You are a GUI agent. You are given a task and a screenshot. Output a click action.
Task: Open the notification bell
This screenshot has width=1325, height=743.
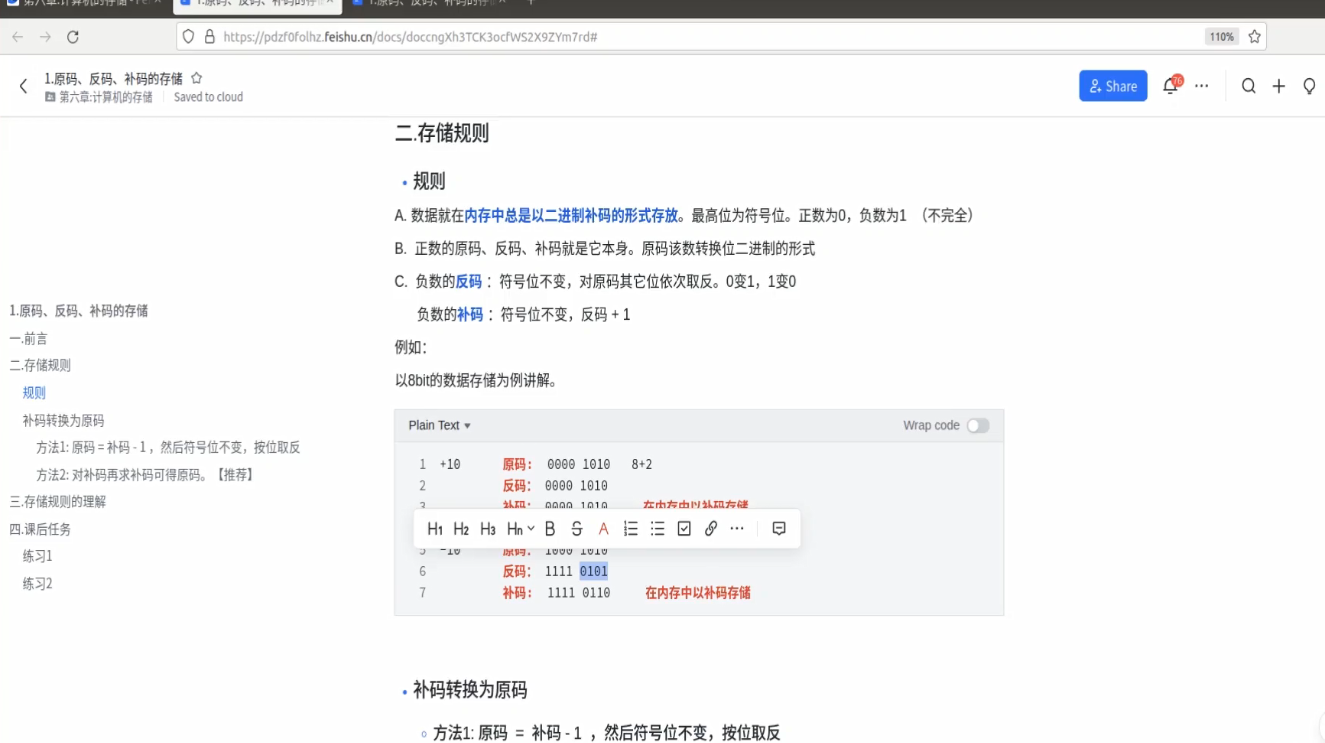[x=1170, y=86]
